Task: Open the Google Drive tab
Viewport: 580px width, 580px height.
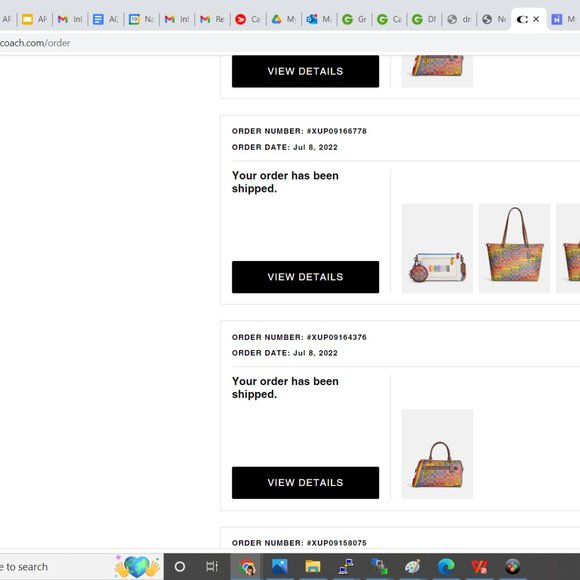Action: pyautogui.click(x=284, y=19)
